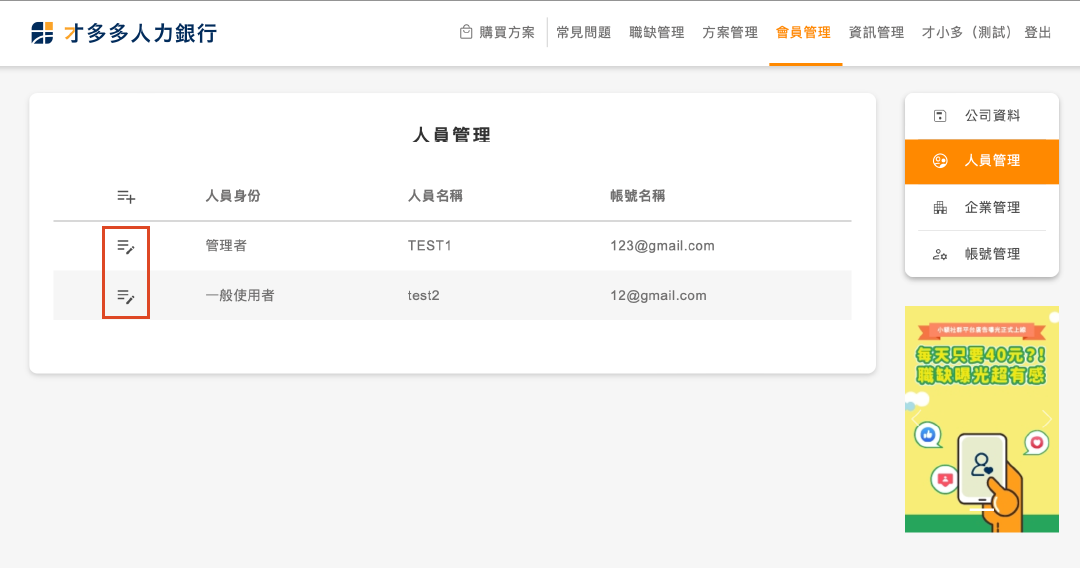
Task: Click the 才小多（測試）account name
Action: [x=966, y=33]
